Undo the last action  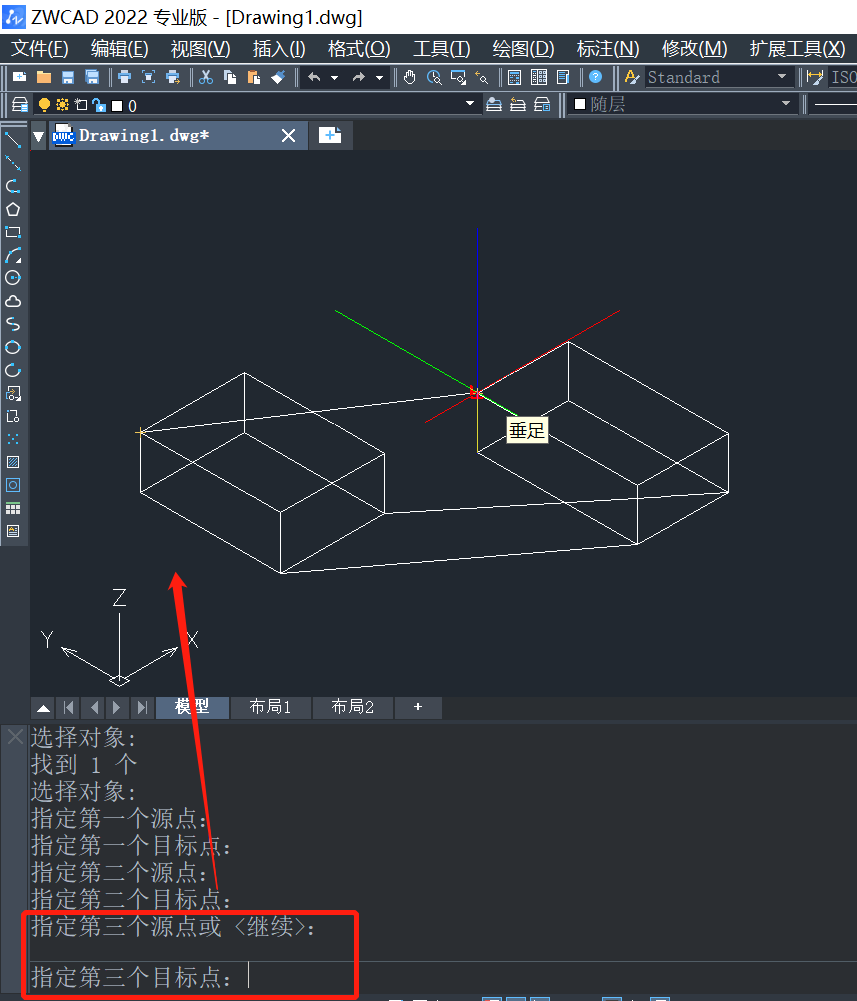coord(314,77)
